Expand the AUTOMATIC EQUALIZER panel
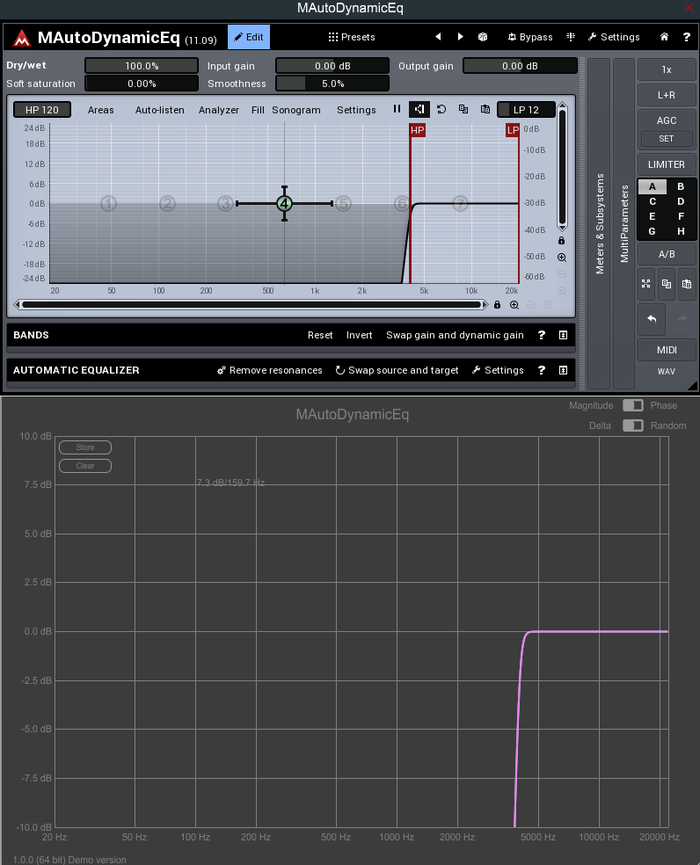This screenshot has height=865, width=700. pos(563,370)
